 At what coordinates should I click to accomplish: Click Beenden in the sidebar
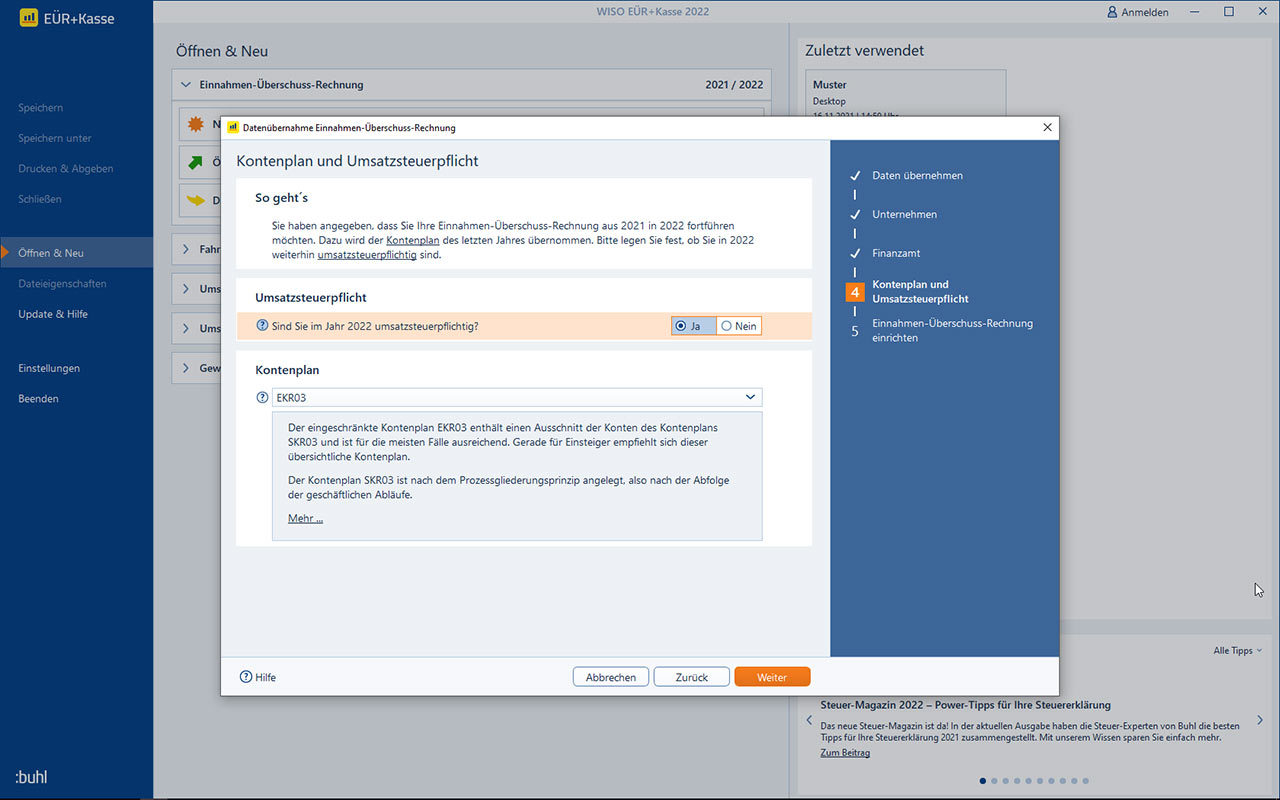(x=38, y=398)
